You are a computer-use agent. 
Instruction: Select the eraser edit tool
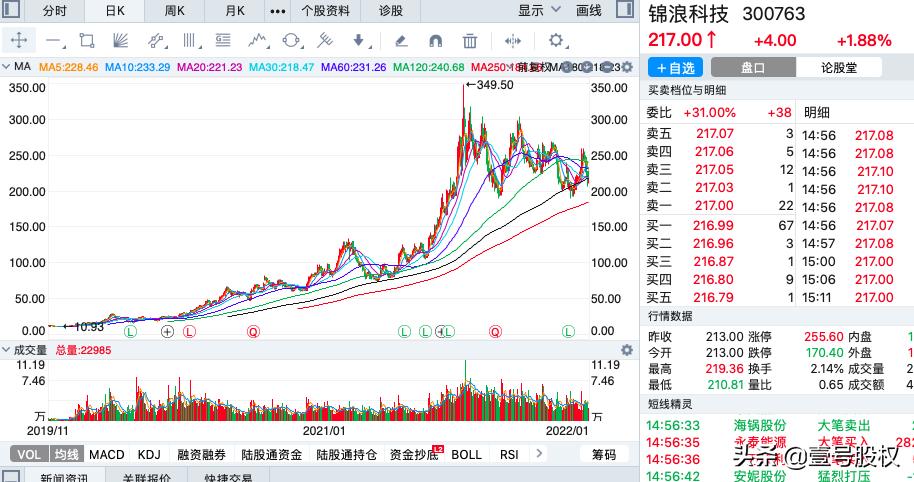[x=400, y=41]
